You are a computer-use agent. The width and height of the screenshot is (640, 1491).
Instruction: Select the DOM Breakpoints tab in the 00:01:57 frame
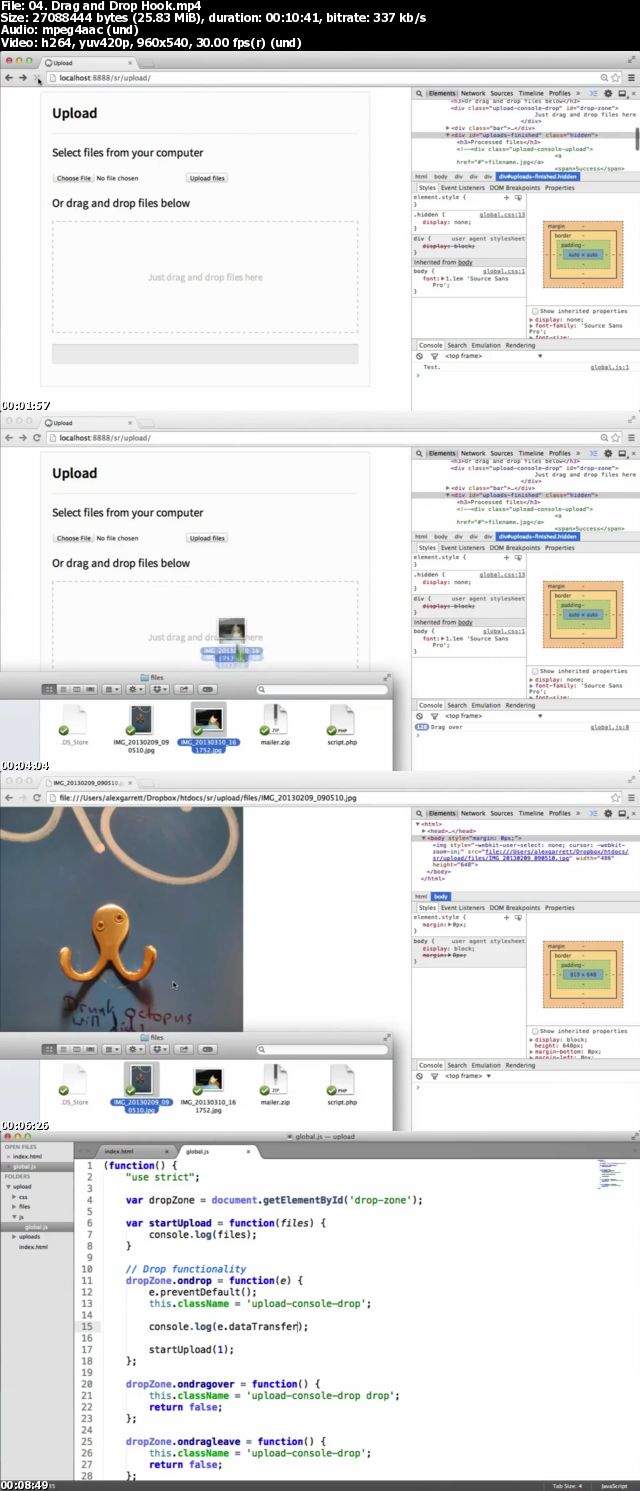tap(515, 187)
